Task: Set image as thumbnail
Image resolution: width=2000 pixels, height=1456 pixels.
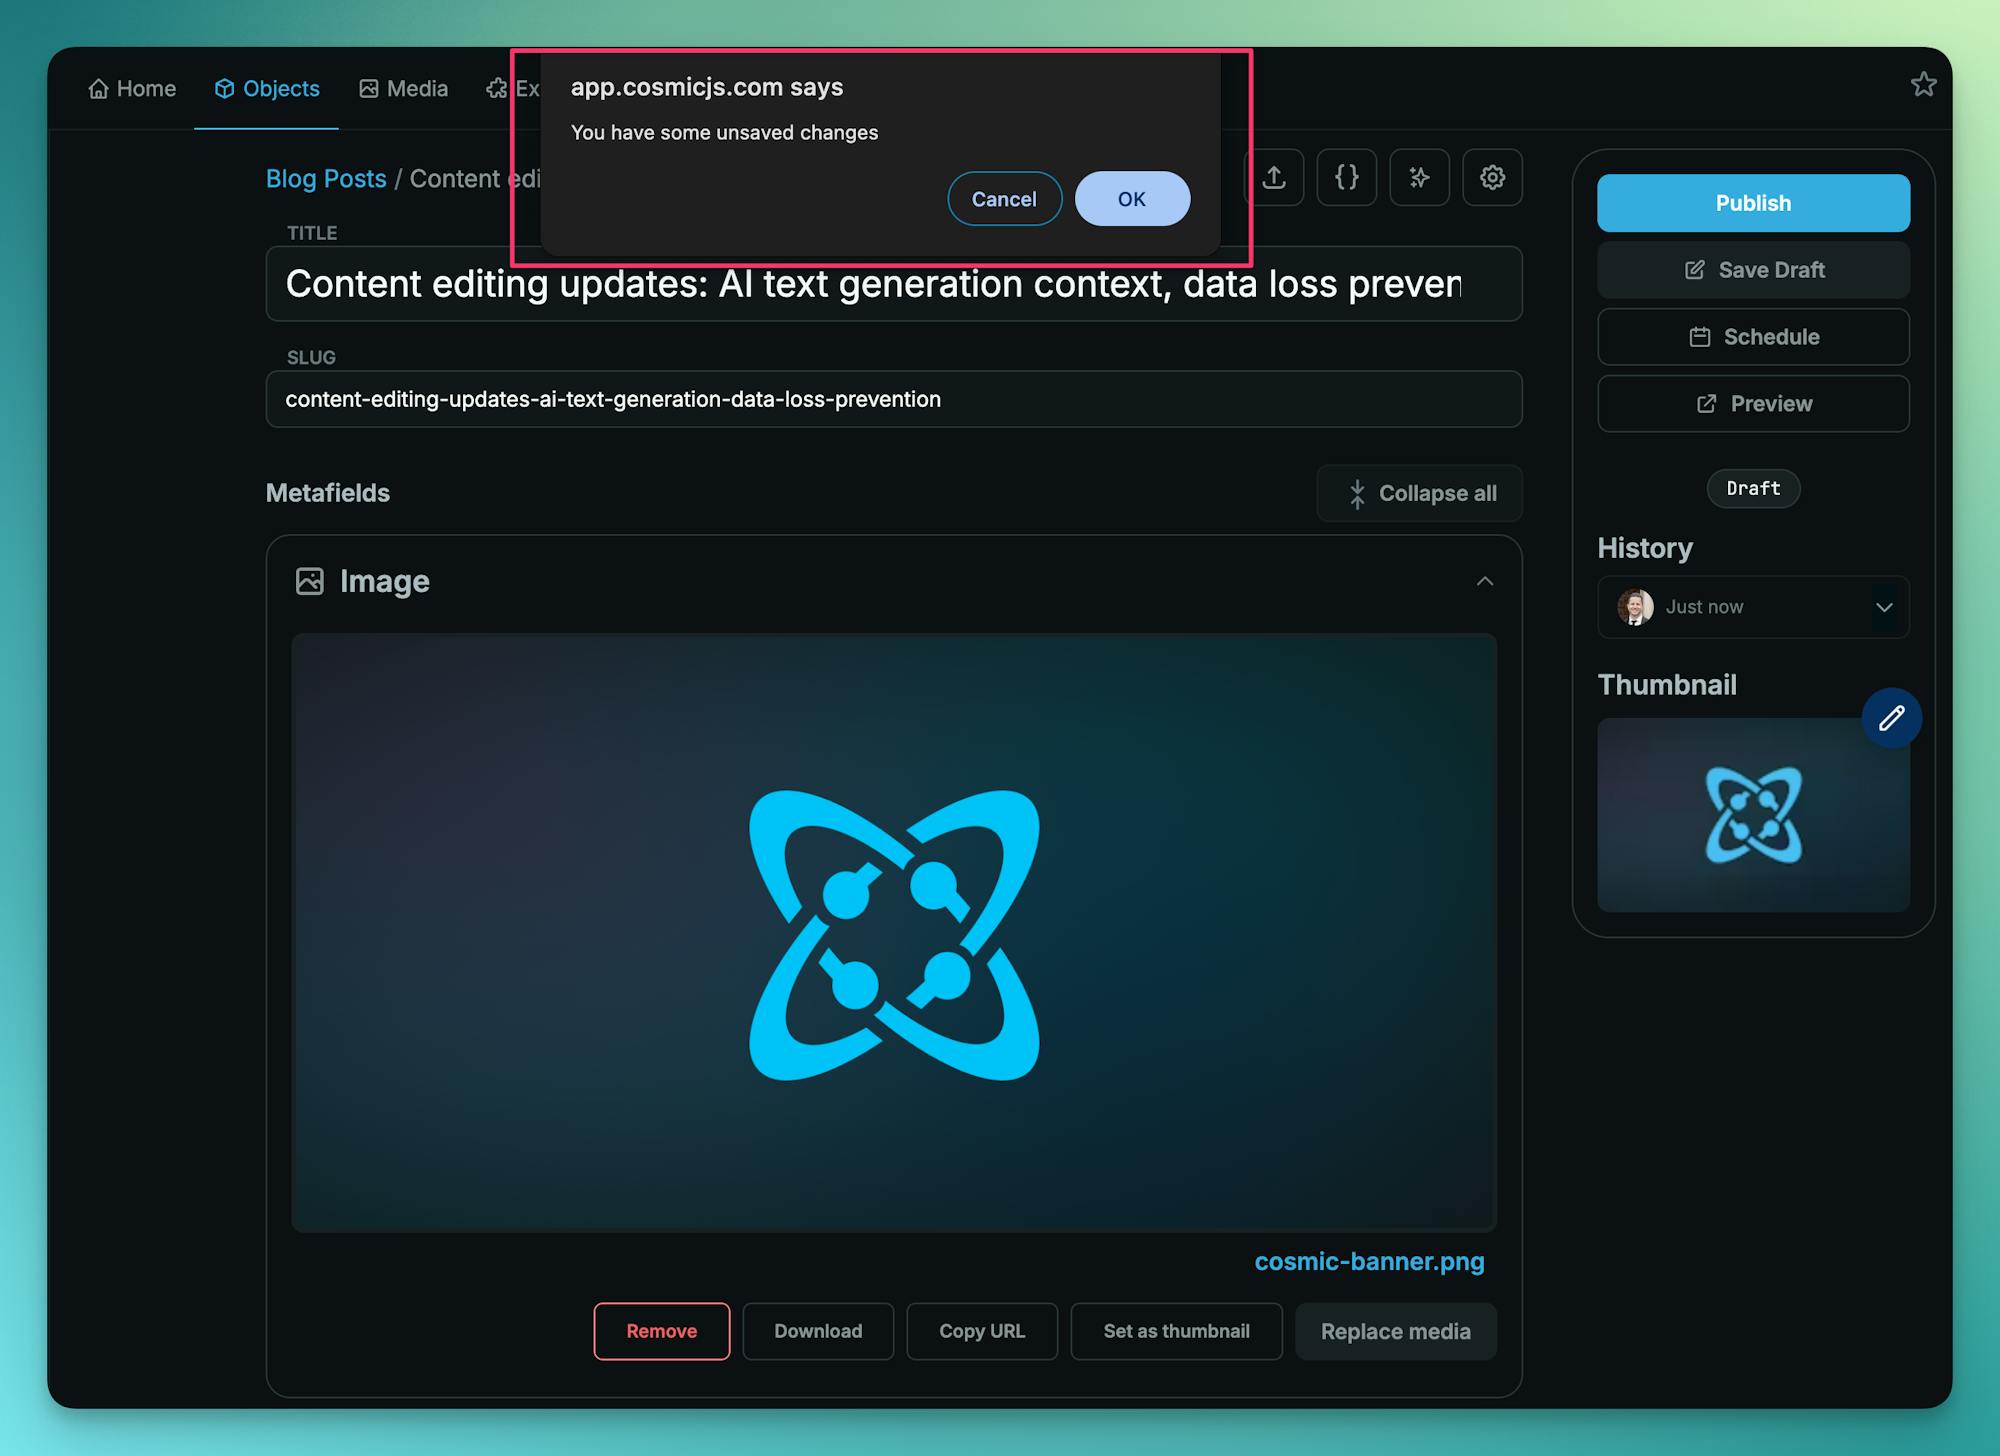Action: 1176,1331
